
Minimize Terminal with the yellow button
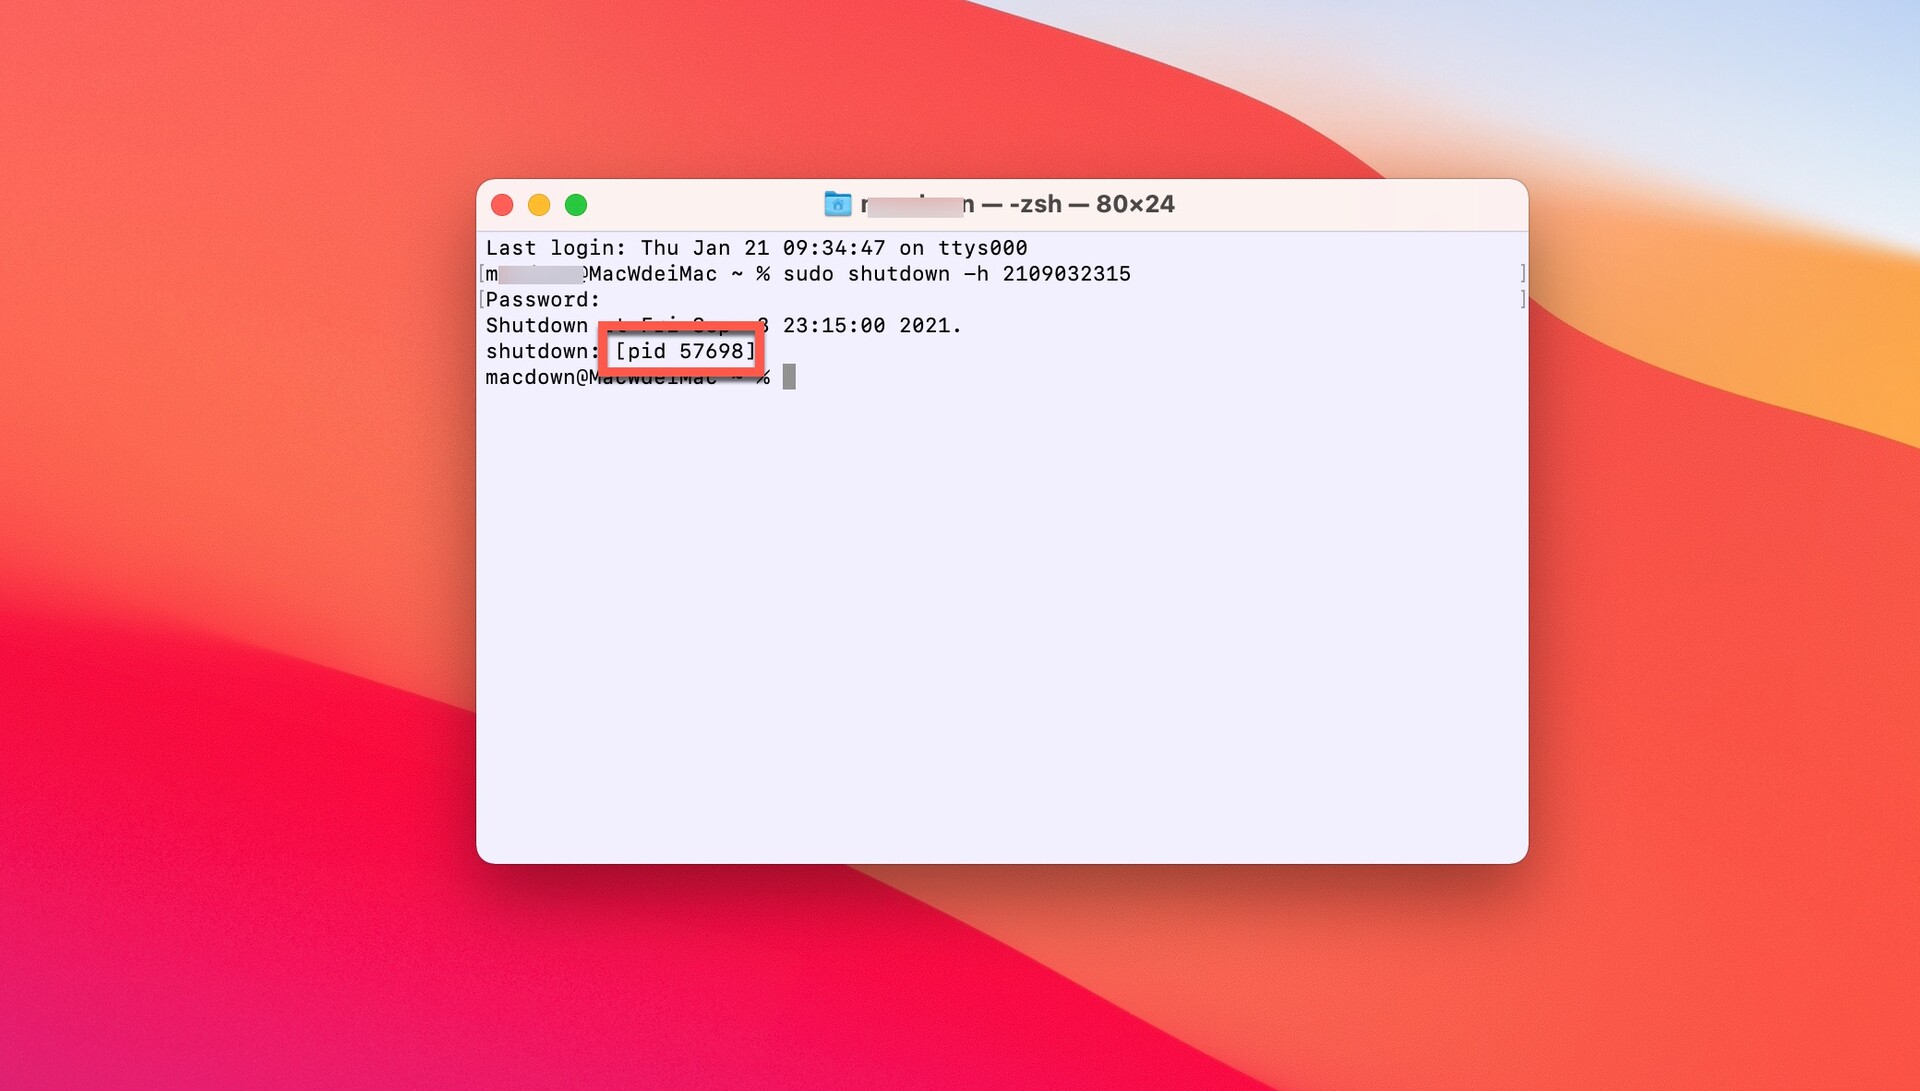pos(539,205)
